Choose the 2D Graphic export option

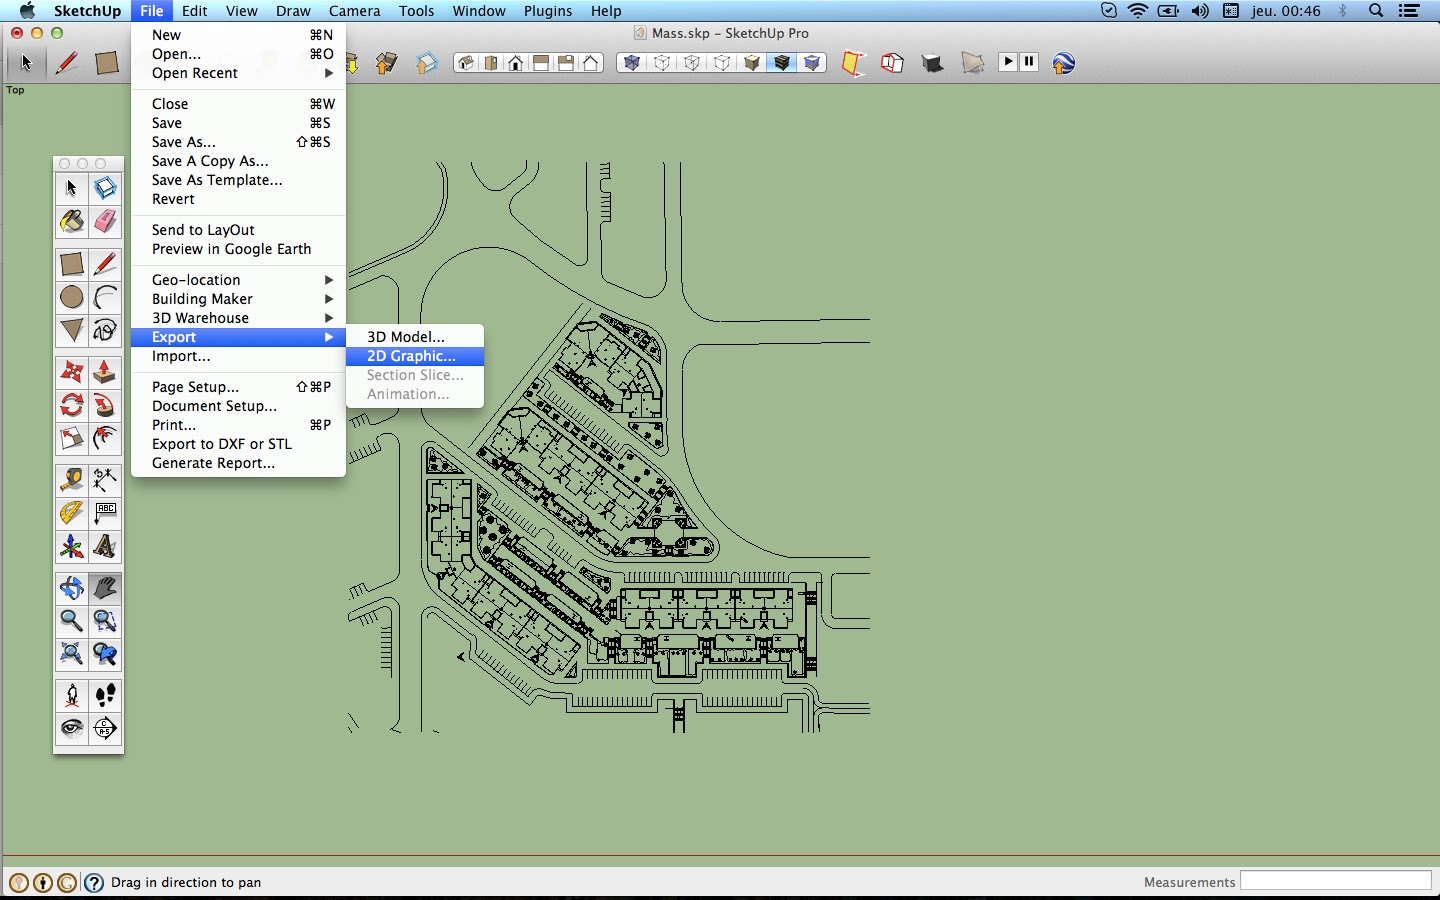click(413, 356)
